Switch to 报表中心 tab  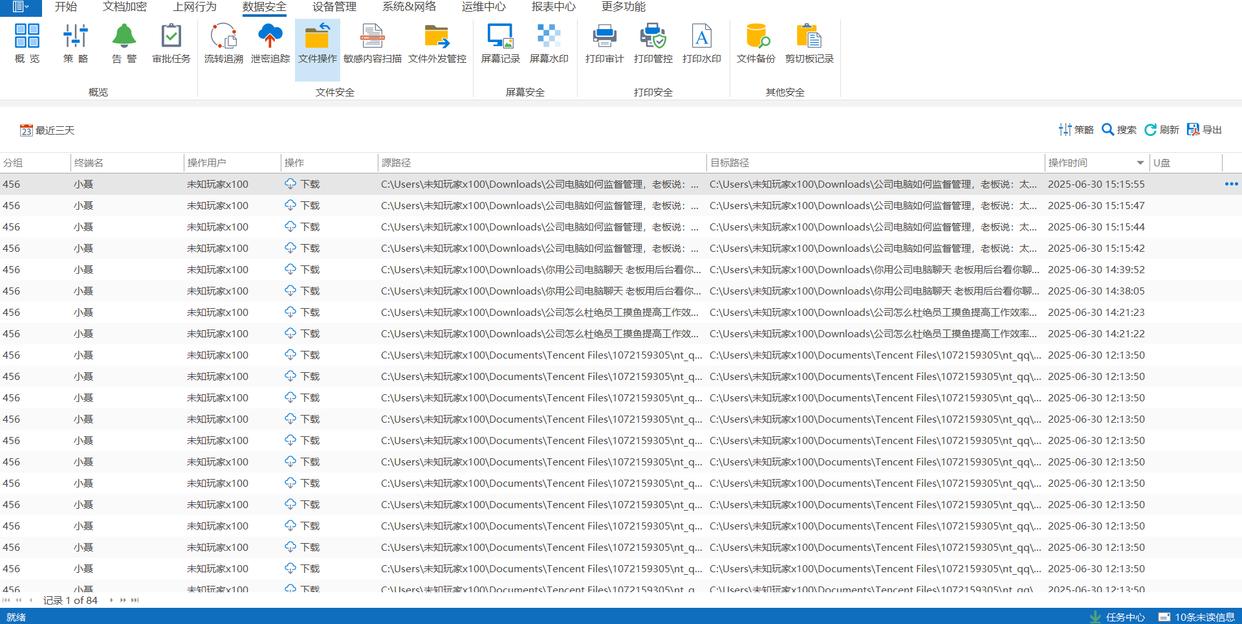[x=553, y=7]
